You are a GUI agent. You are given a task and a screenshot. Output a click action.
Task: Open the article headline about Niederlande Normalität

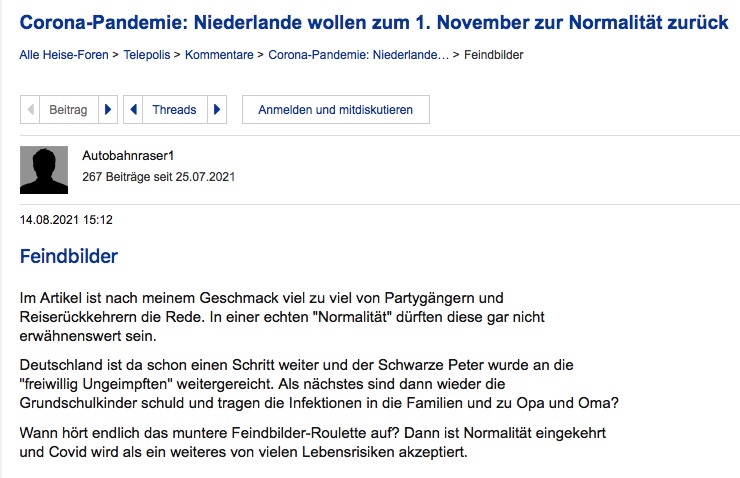[x=374, y=22]
